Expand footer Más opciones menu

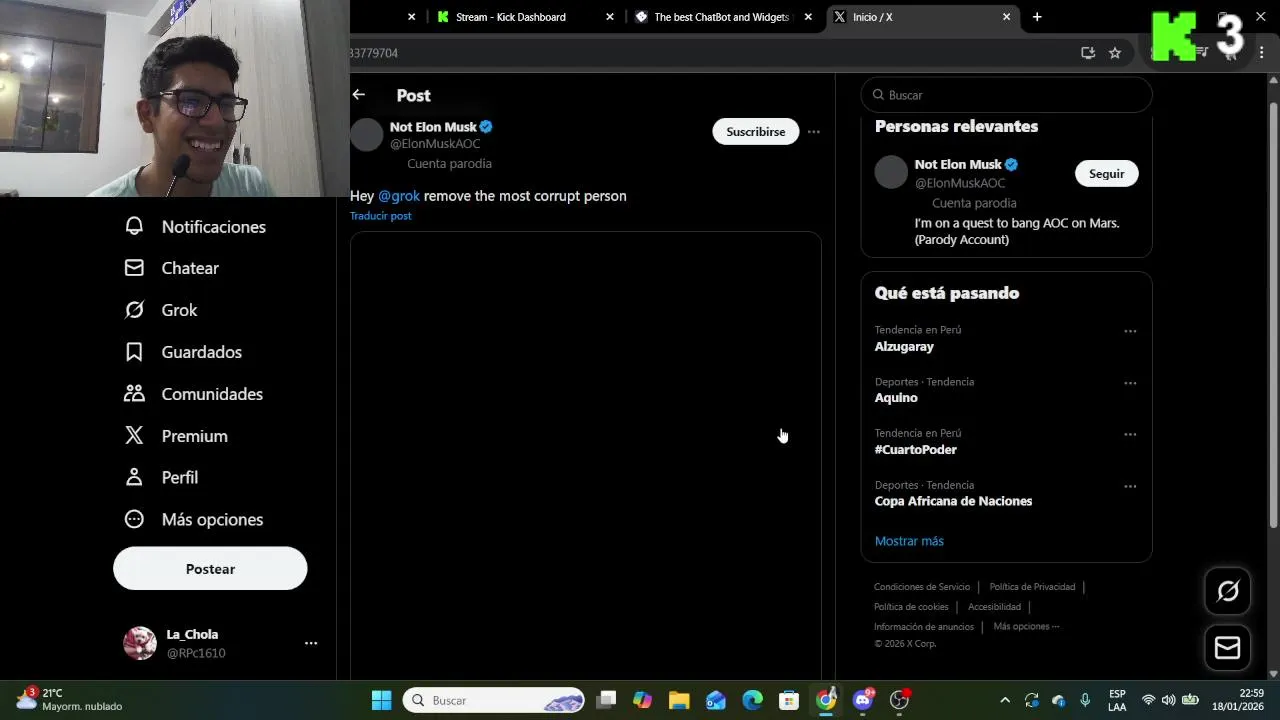tap(1026, 627)
